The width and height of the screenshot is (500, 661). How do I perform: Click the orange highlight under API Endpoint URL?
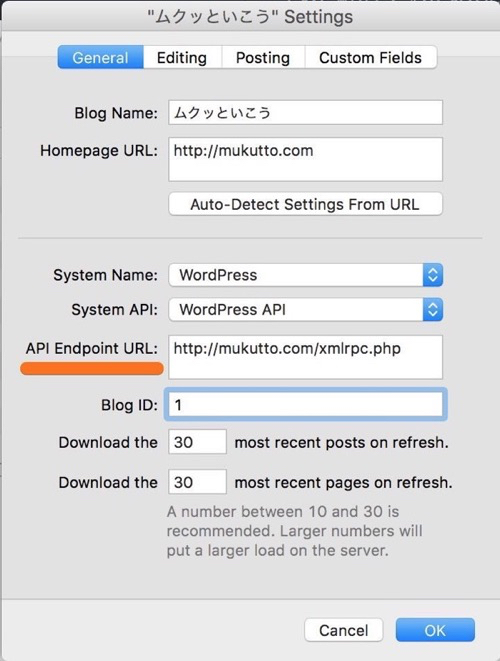coord(91,368)
